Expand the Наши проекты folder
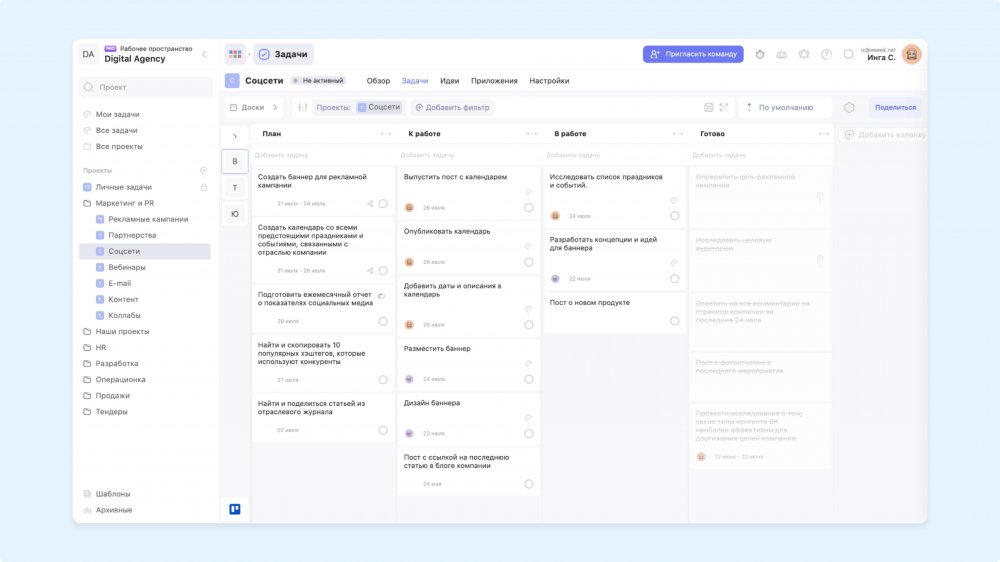The height and width of the screenshot is (562, 1000). pos(116,331)
